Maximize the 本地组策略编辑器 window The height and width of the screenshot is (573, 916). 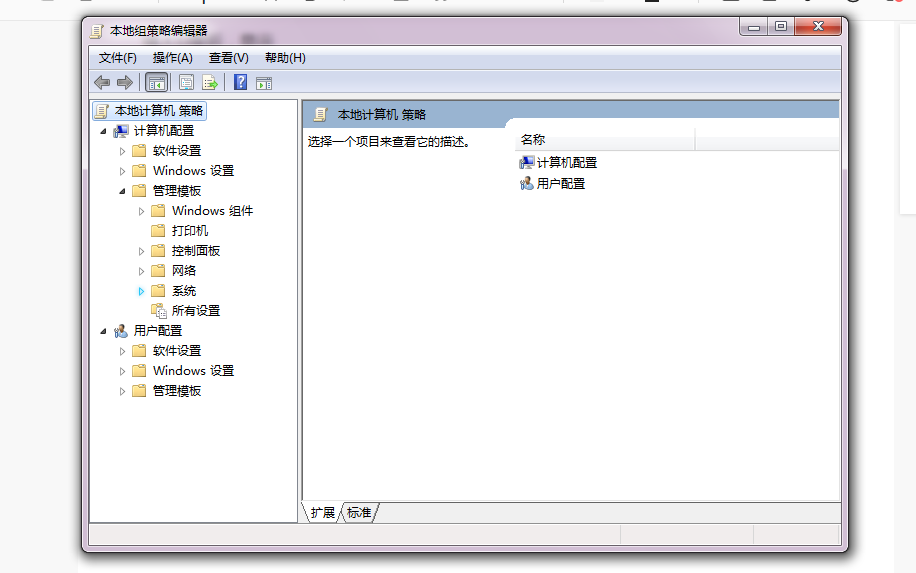781,27
